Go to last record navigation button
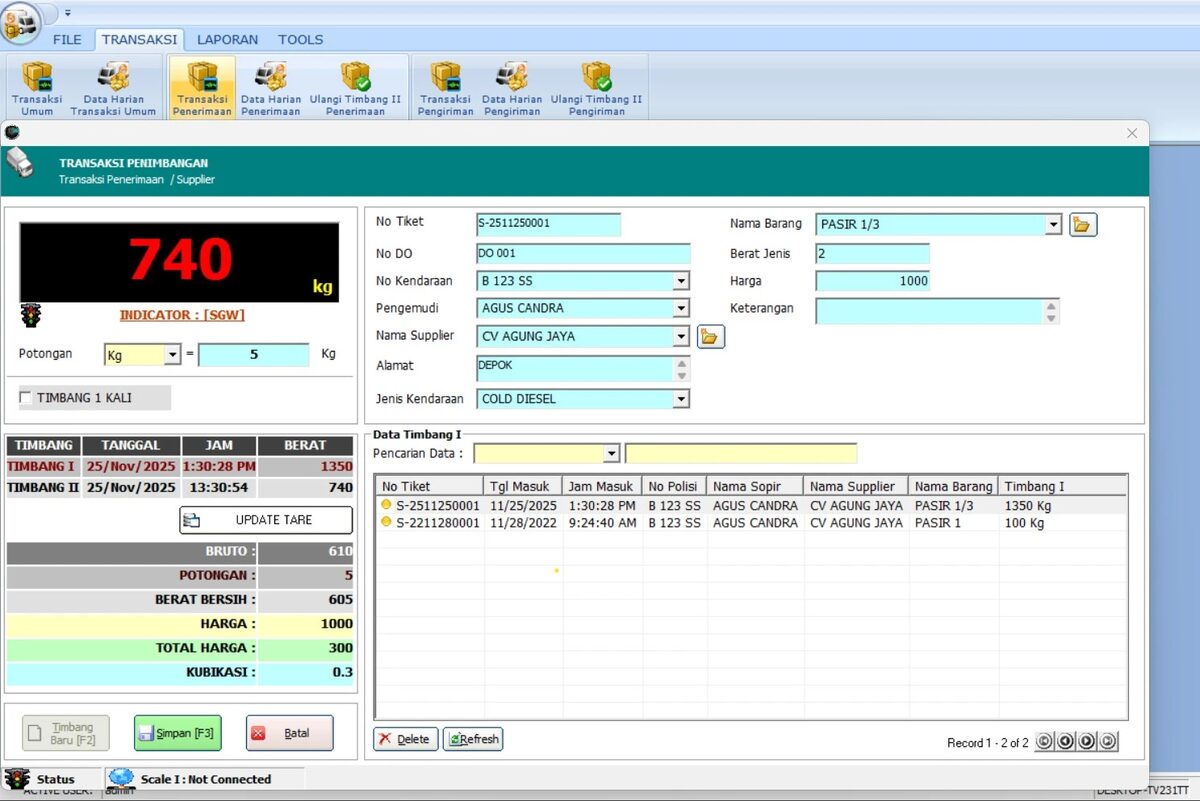The width and height of the screenshot is (1200, 801). [1107, 742]
